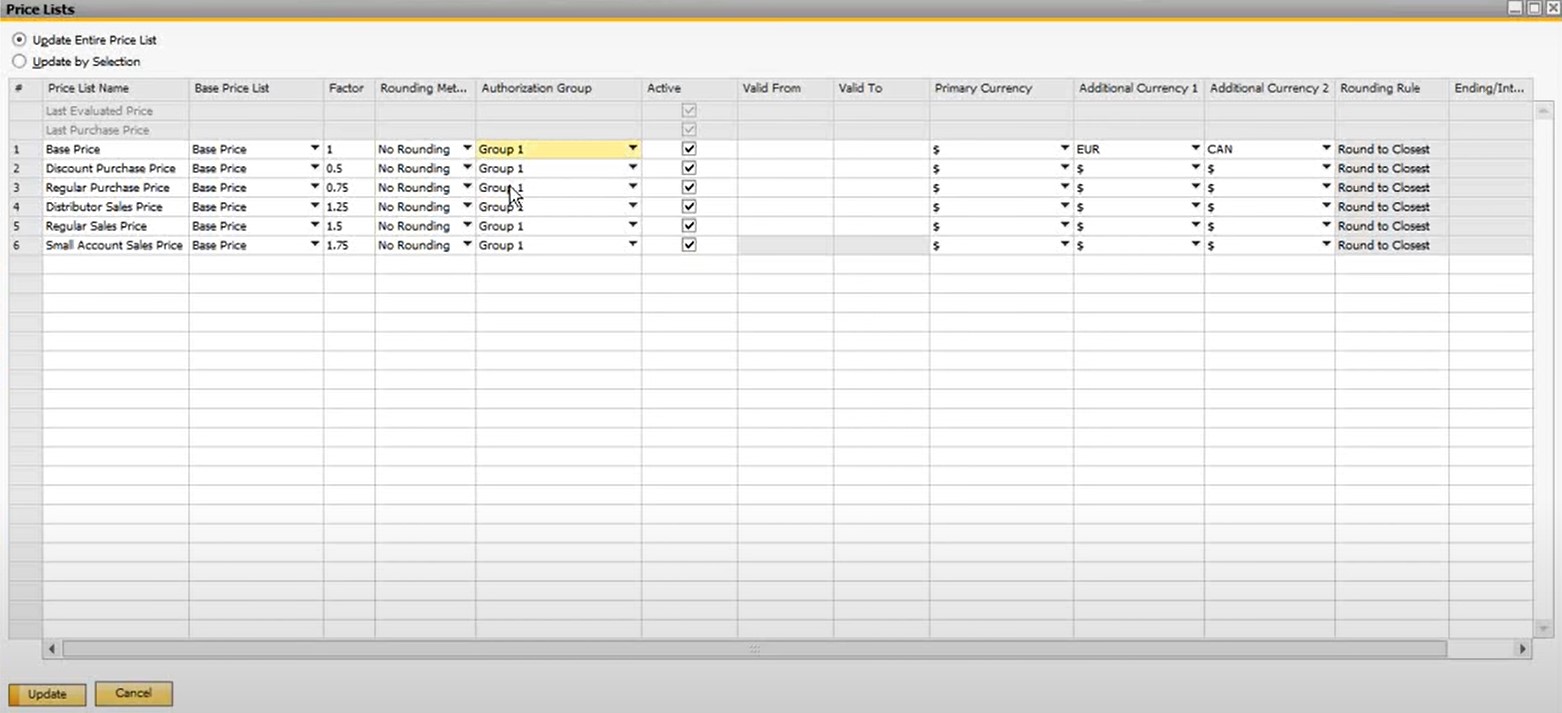1562x713 pixels.
Task: Open Authorization Group selector for Small Account Sales Price
Action: tap(633, 244)
